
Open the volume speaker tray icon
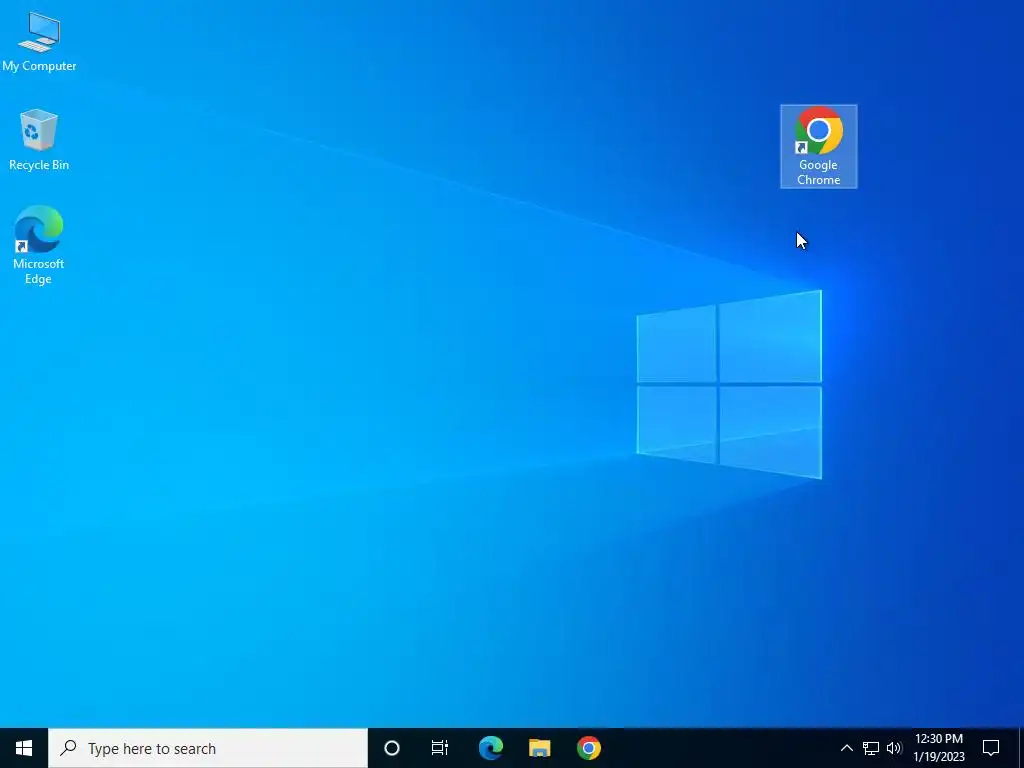tap(894, 748)
